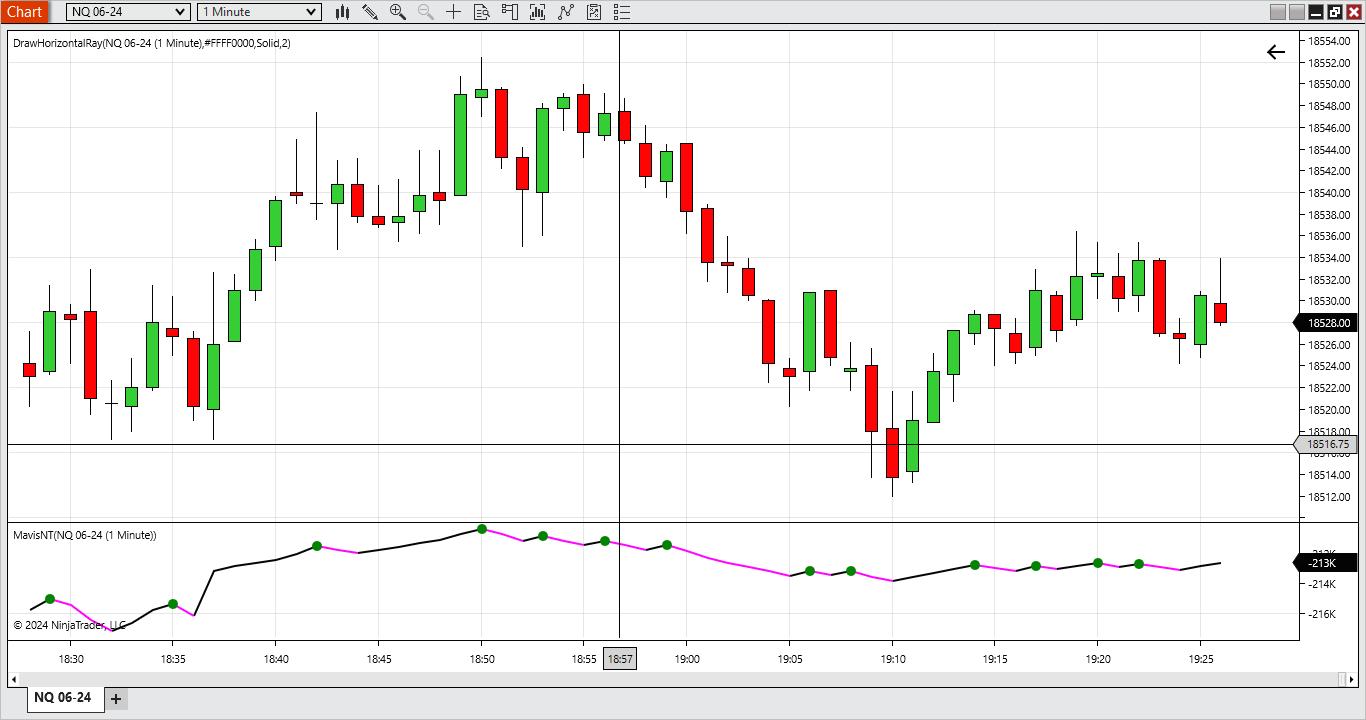Expand the 1 Minute interval dropdown
This screenshot has height=720, width=1366.
259,12
